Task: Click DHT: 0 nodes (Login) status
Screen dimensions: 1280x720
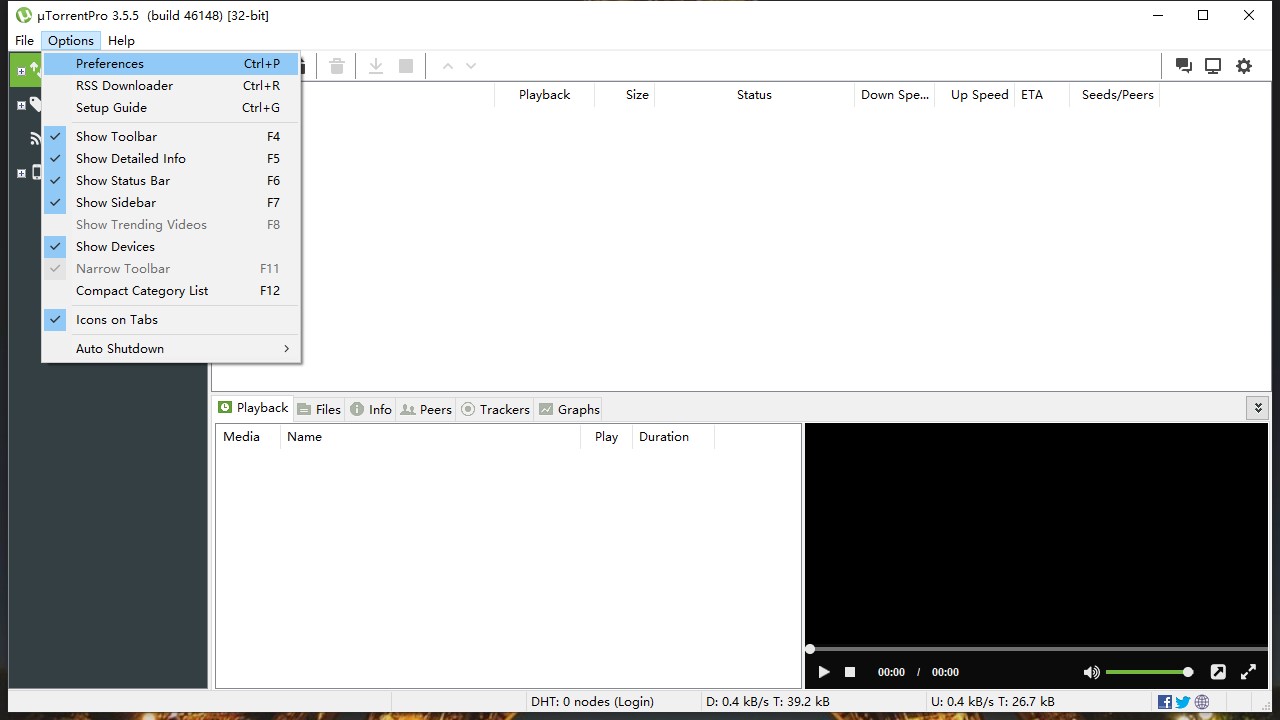Action: 592,702
